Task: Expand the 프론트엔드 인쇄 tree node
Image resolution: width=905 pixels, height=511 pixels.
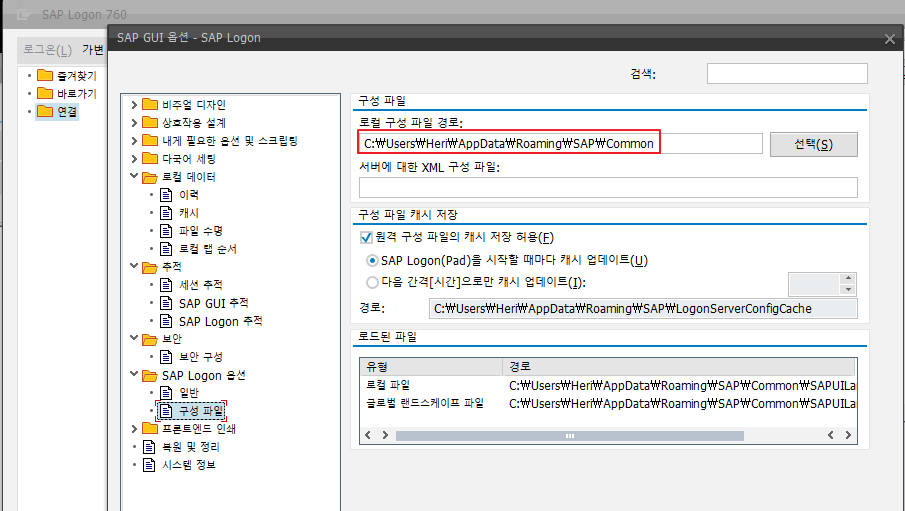Action: 134,428
